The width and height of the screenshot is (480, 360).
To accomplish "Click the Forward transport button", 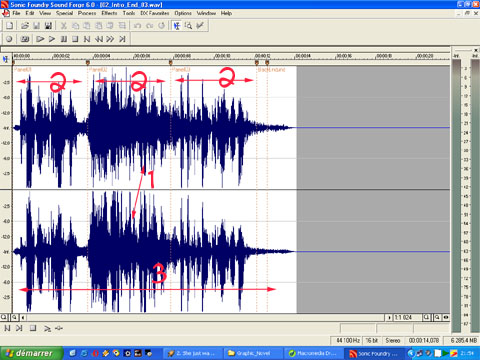I will tap(110, 39).
